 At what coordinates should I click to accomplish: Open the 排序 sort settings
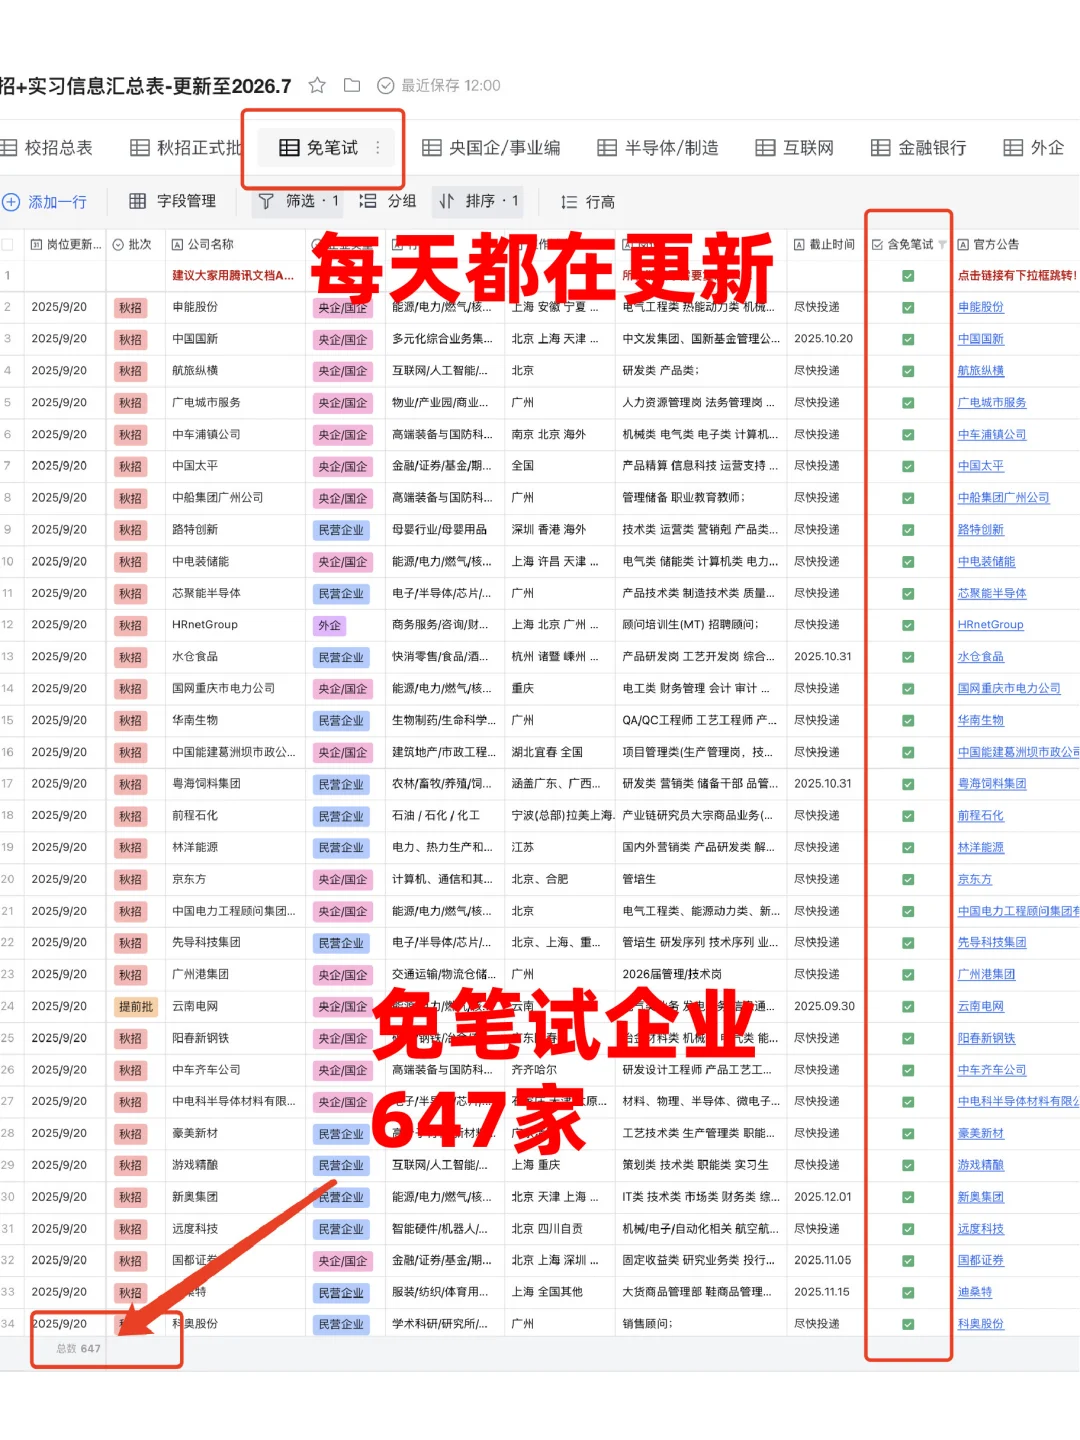pos(479,201)
